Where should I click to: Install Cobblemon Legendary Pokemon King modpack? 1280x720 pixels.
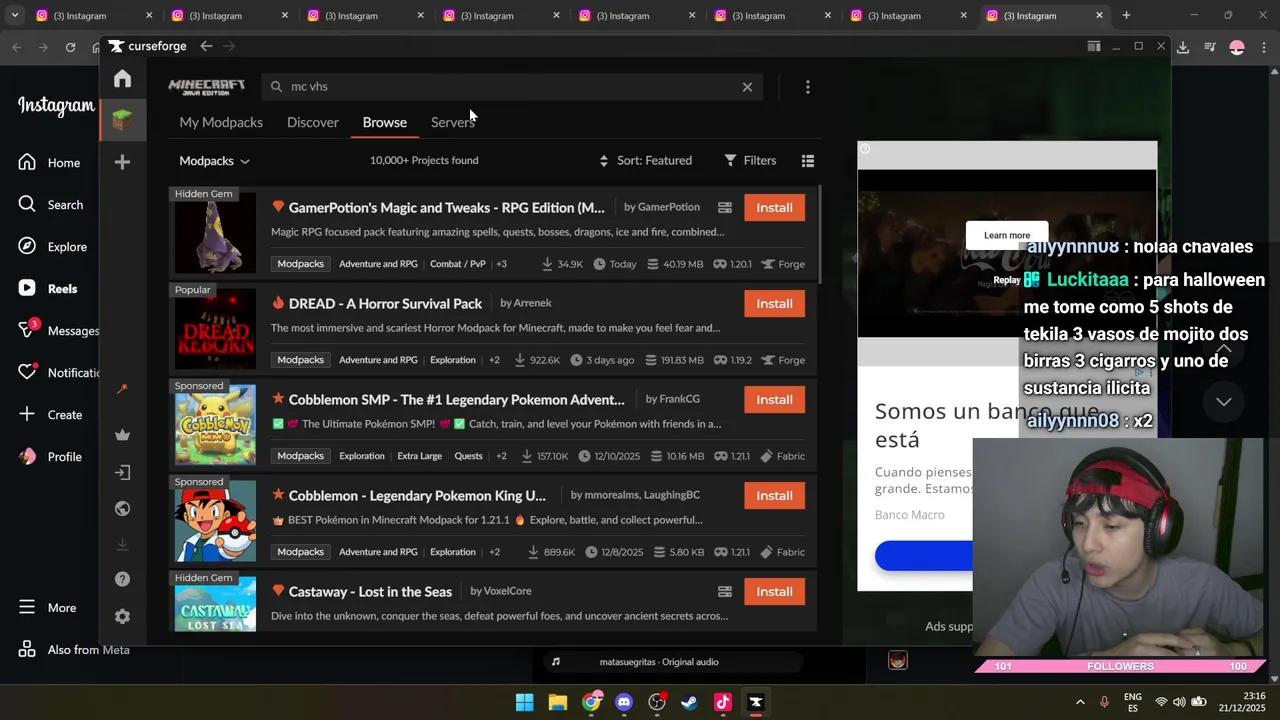(x=774, y=496)
